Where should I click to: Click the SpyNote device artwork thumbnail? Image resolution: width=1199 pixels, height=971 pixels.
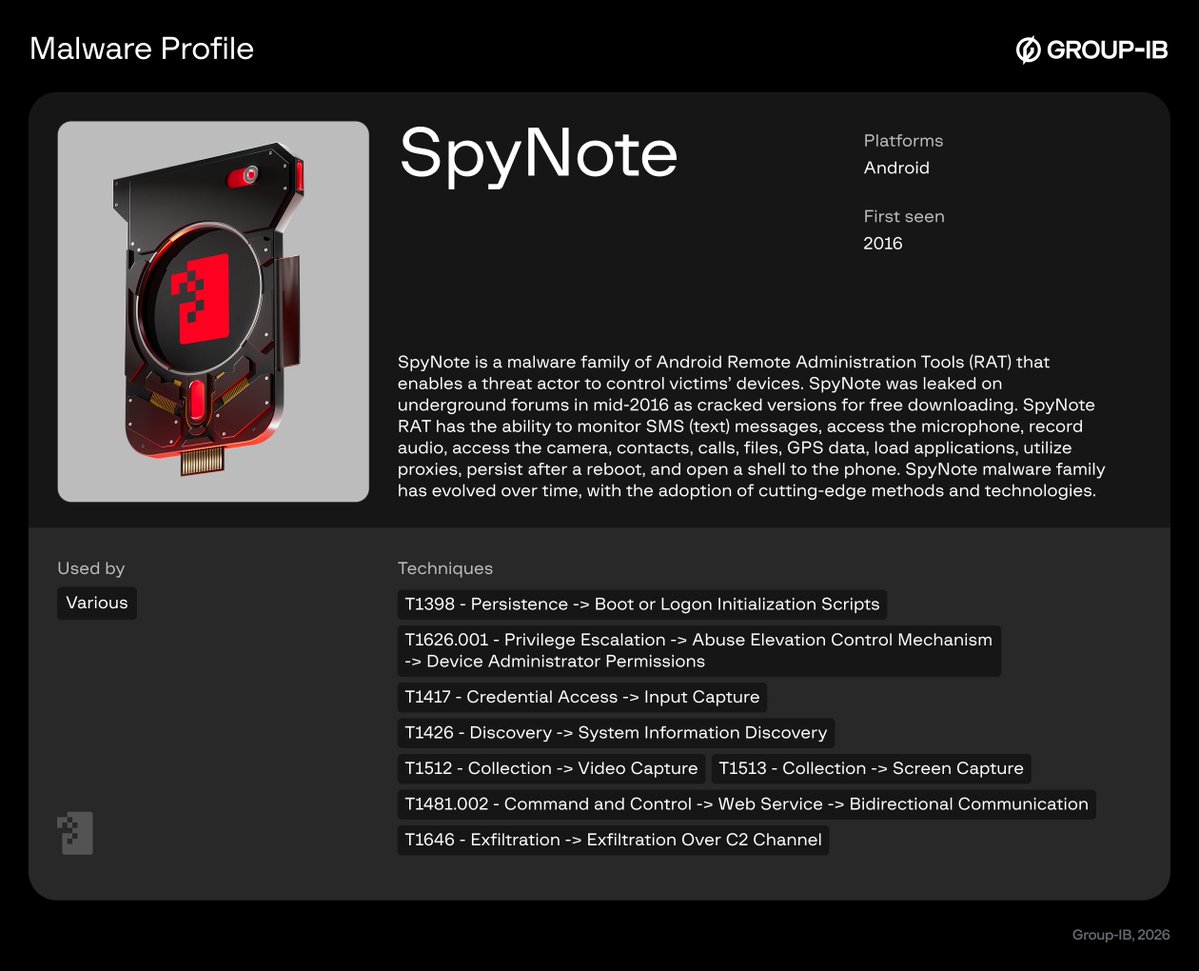pyautogui.click(x=213, y=311)
